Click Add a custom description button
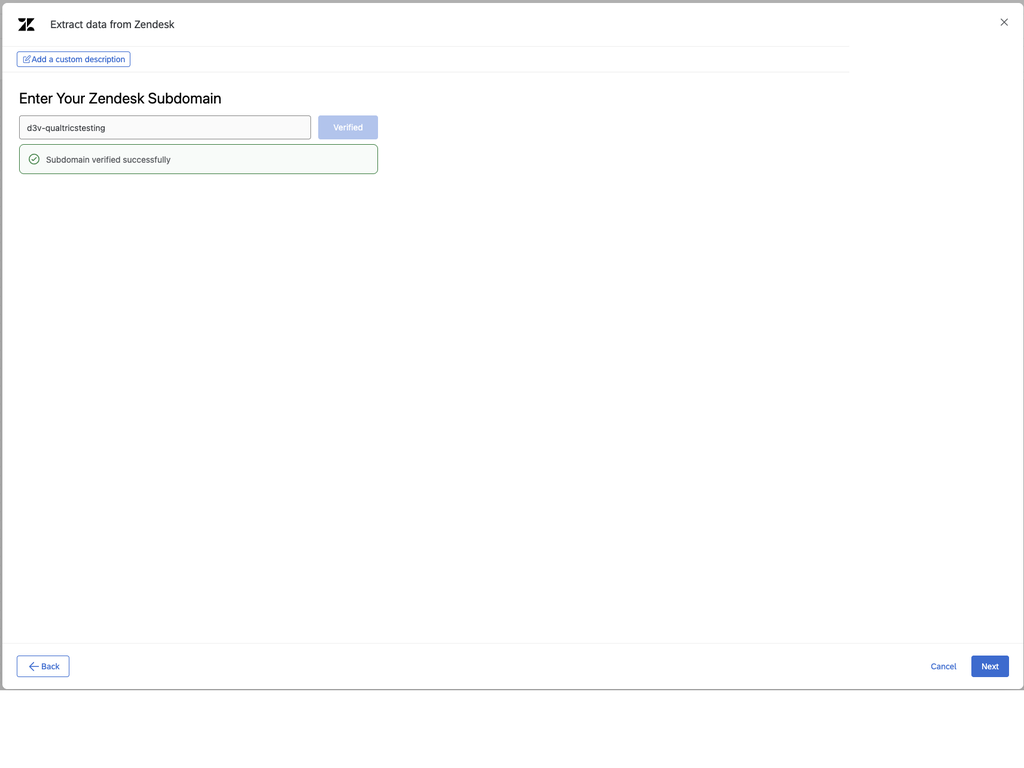 (x=74, y=59)
